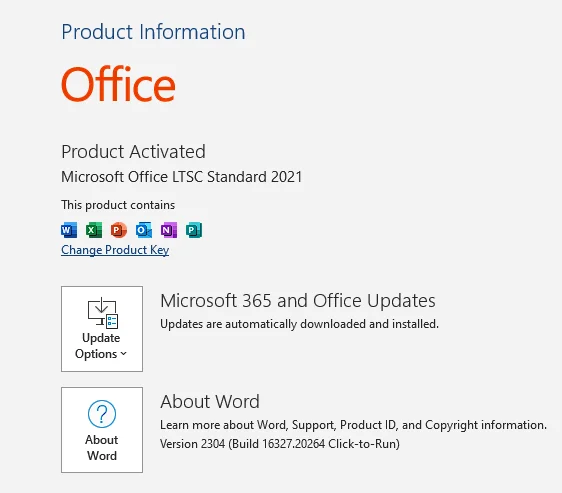This screenshot has height=493, width=562.
Task: Click the blue Outlook icon
Action: coord(144,230)
